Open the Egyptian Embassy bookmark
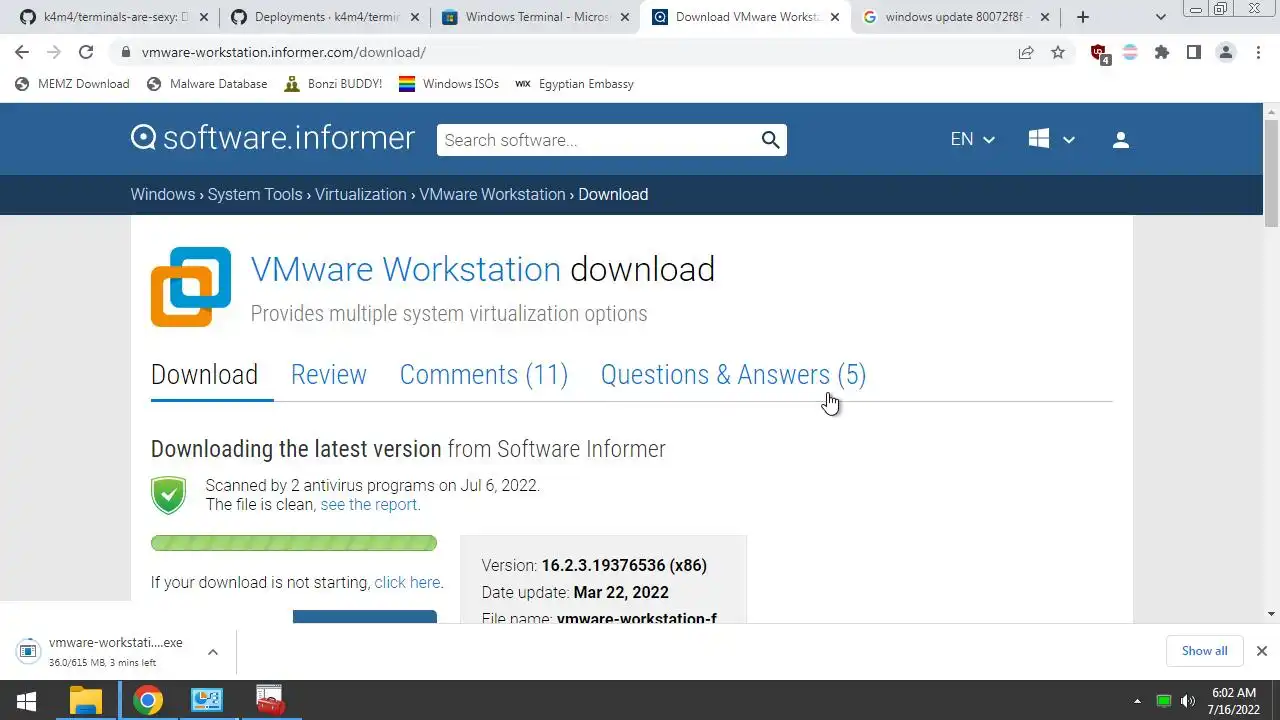This screenshot has width=1280, height=720. (575, 84)
